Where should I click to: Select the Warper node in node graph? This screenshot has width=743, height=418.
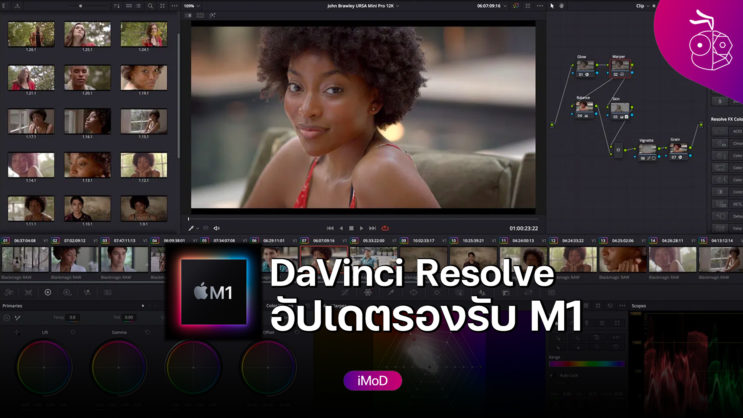pyautogui.click(x=619, y=66)
